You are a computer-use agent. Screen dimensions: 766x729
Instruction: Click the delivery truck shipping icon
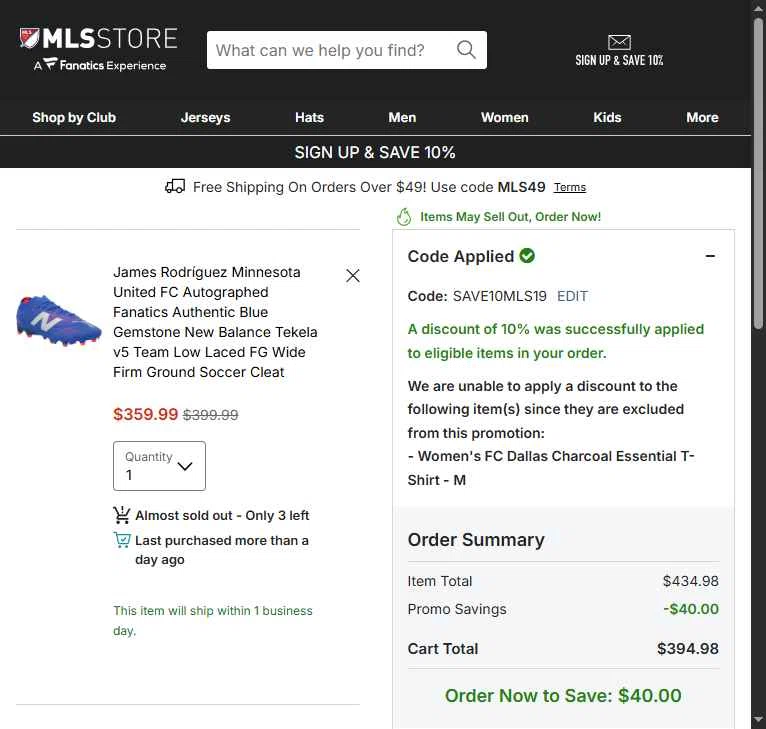click(x=175, y=187)
